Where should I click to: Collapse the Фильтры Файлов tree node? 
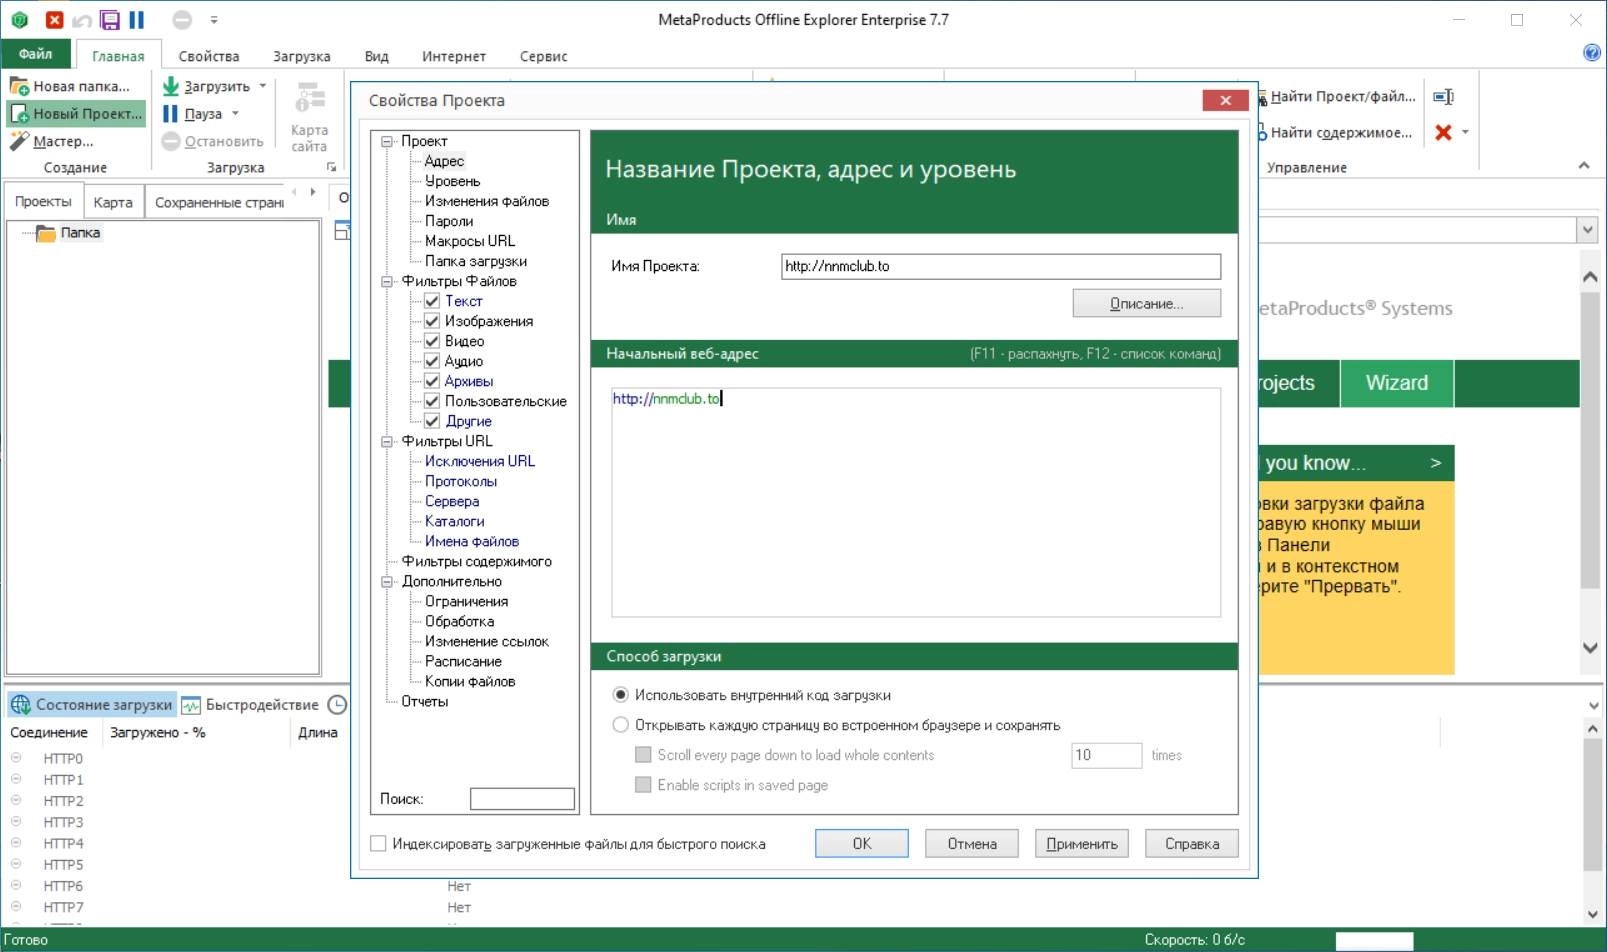click(x=387, y=281)
